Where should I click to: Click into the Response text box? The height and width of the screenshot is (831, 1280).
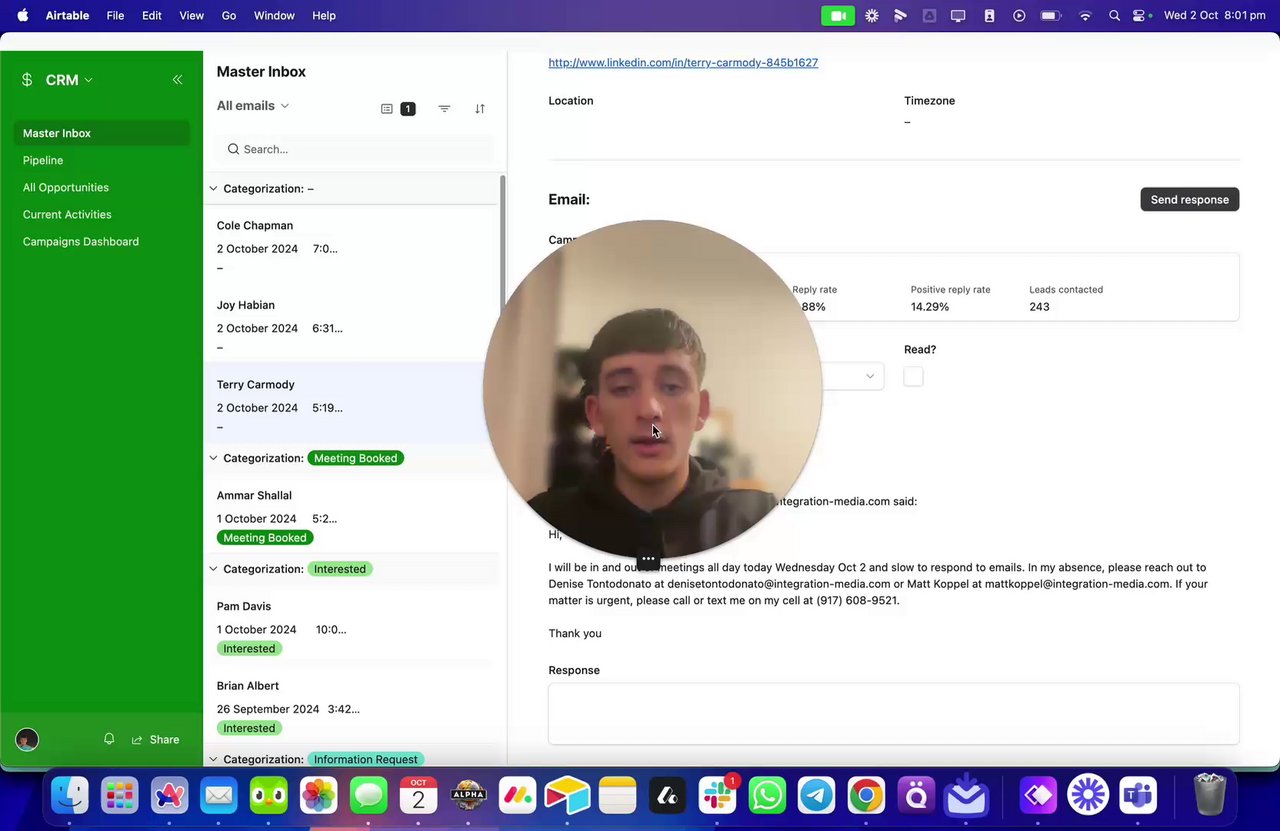pyautogui.click(x=894, y=713)
